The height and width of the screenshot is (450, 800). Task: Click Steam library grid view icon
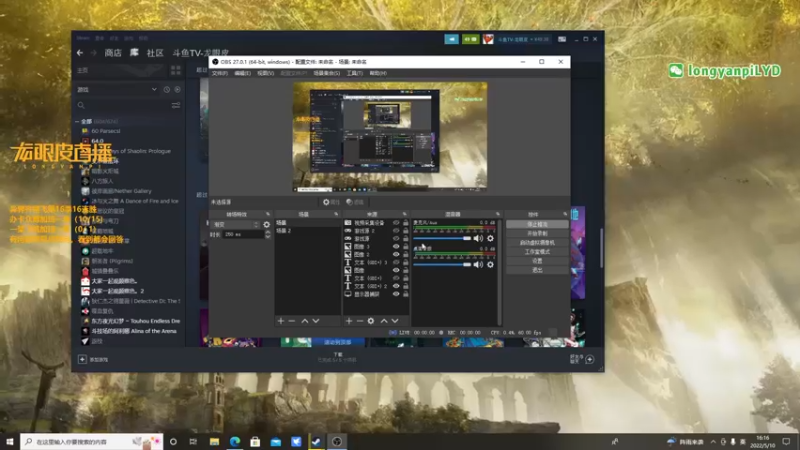click(x=176, y=70)
